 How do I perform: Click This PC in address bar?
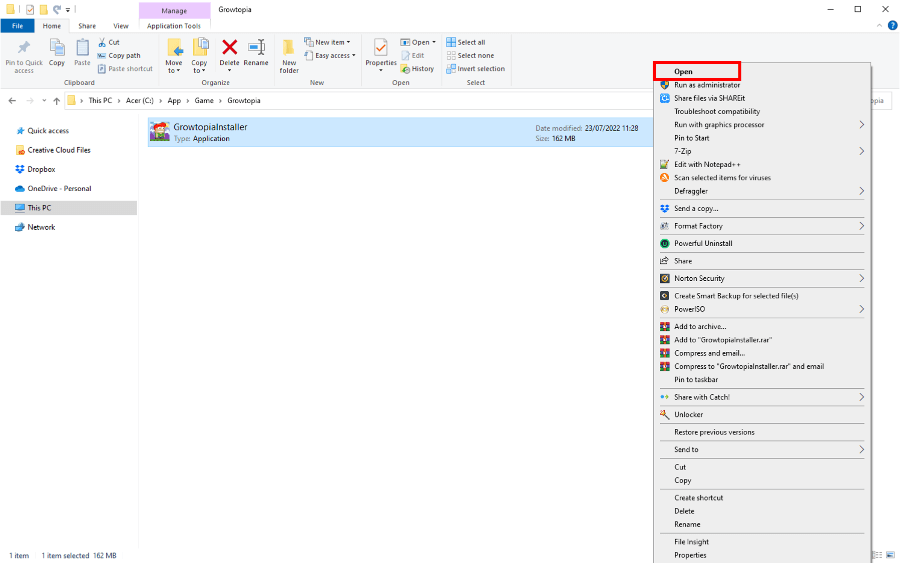tap(100, 100)
